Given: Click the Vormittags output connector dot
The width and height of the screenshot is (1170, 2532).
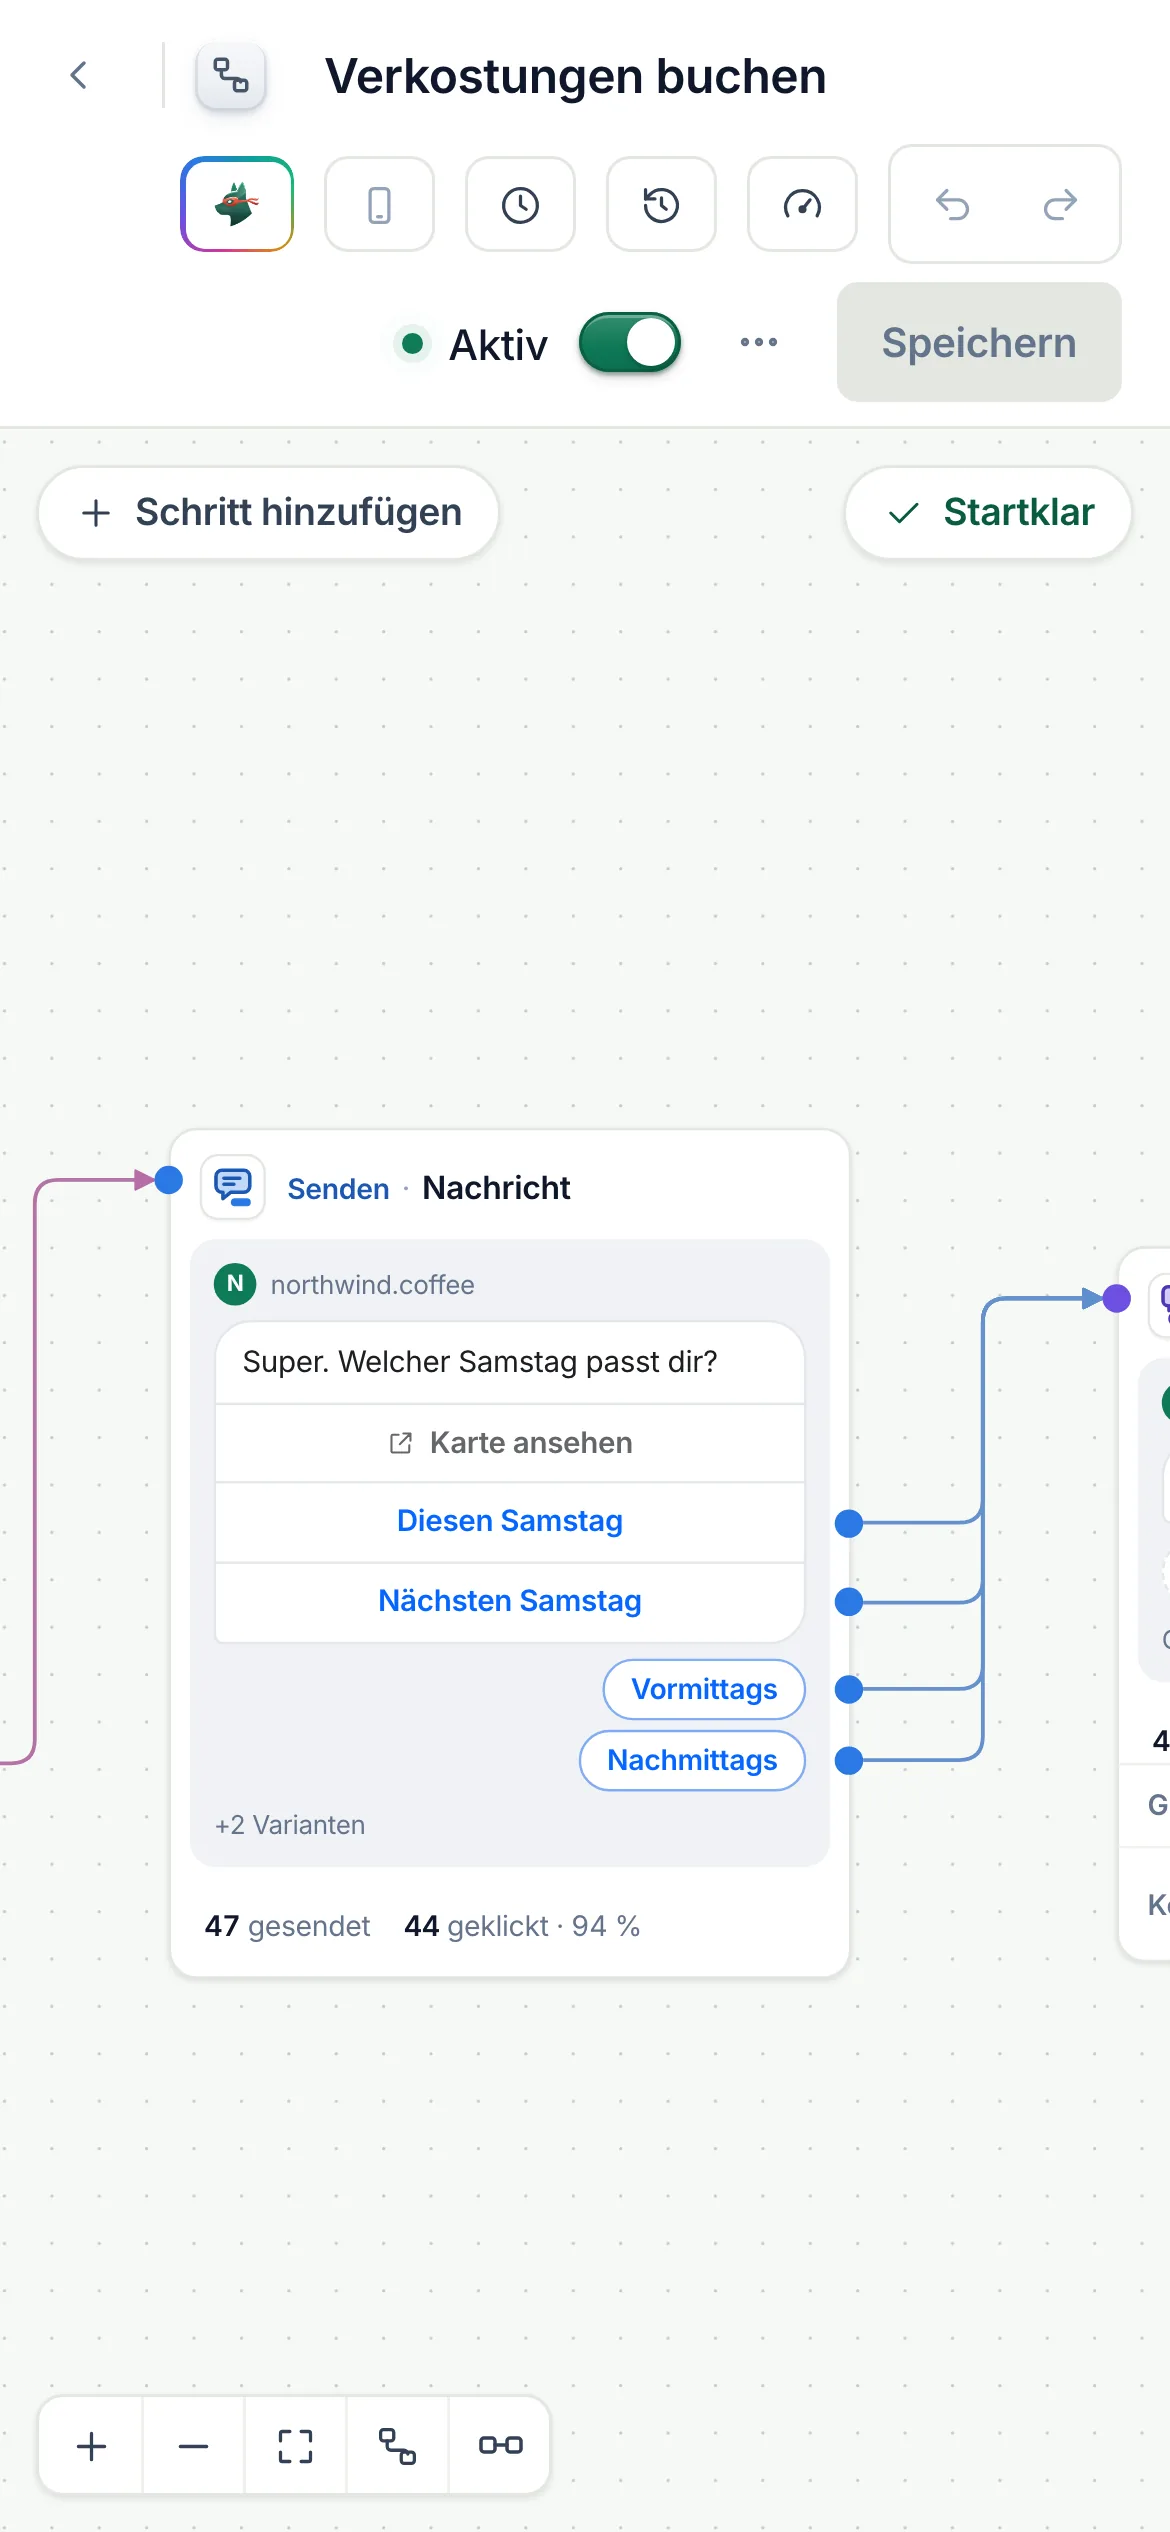Looking at the screenshot, I should point(849,1689).
